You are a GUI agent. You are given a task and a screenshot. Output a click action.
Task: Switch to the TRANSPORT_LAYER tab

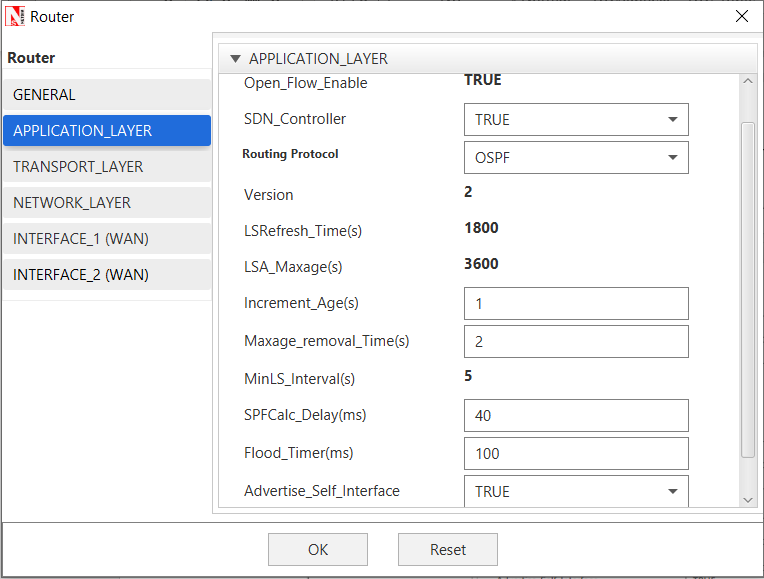coord(106,167)
